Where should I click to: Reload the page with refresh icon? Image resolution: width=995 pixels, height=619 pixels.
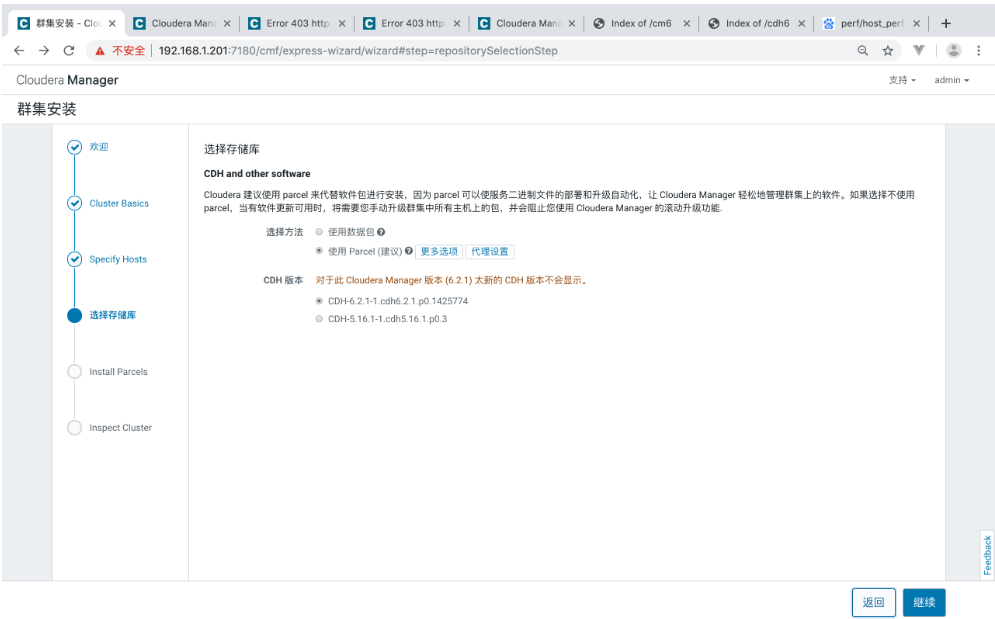[69, 51]
